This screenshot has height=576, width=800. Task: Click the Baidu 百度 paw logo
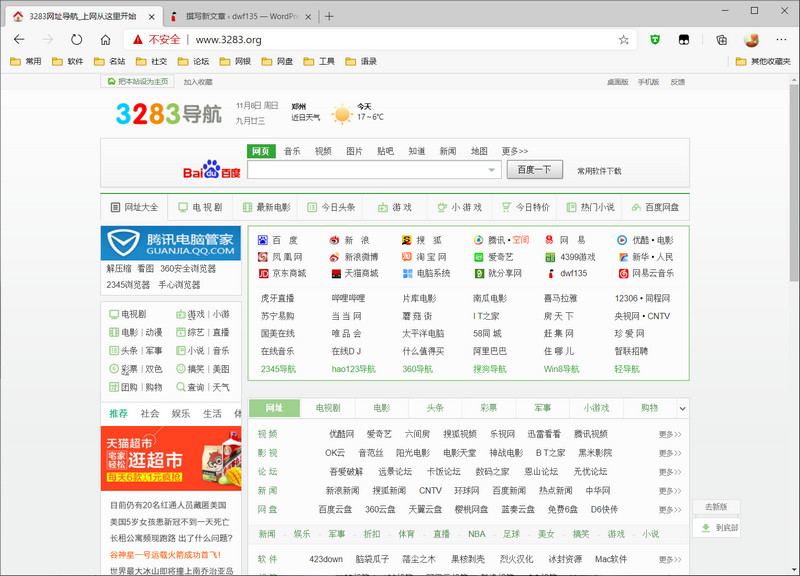(x=212, y=169)
